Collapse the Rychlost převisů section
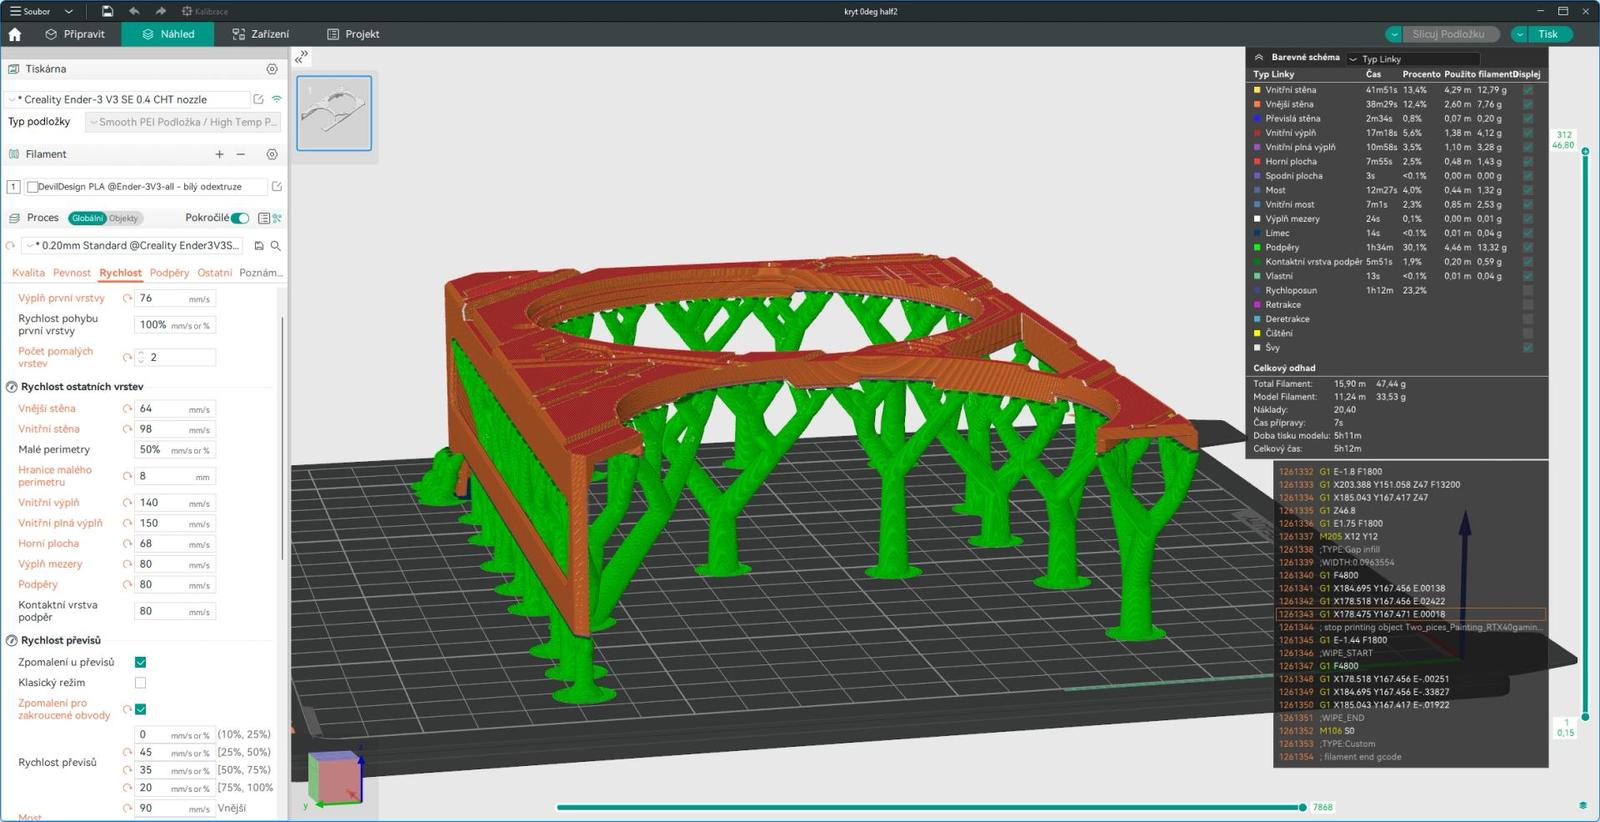The height and width of the screenshot is (822, 1600). click(12, 640)
